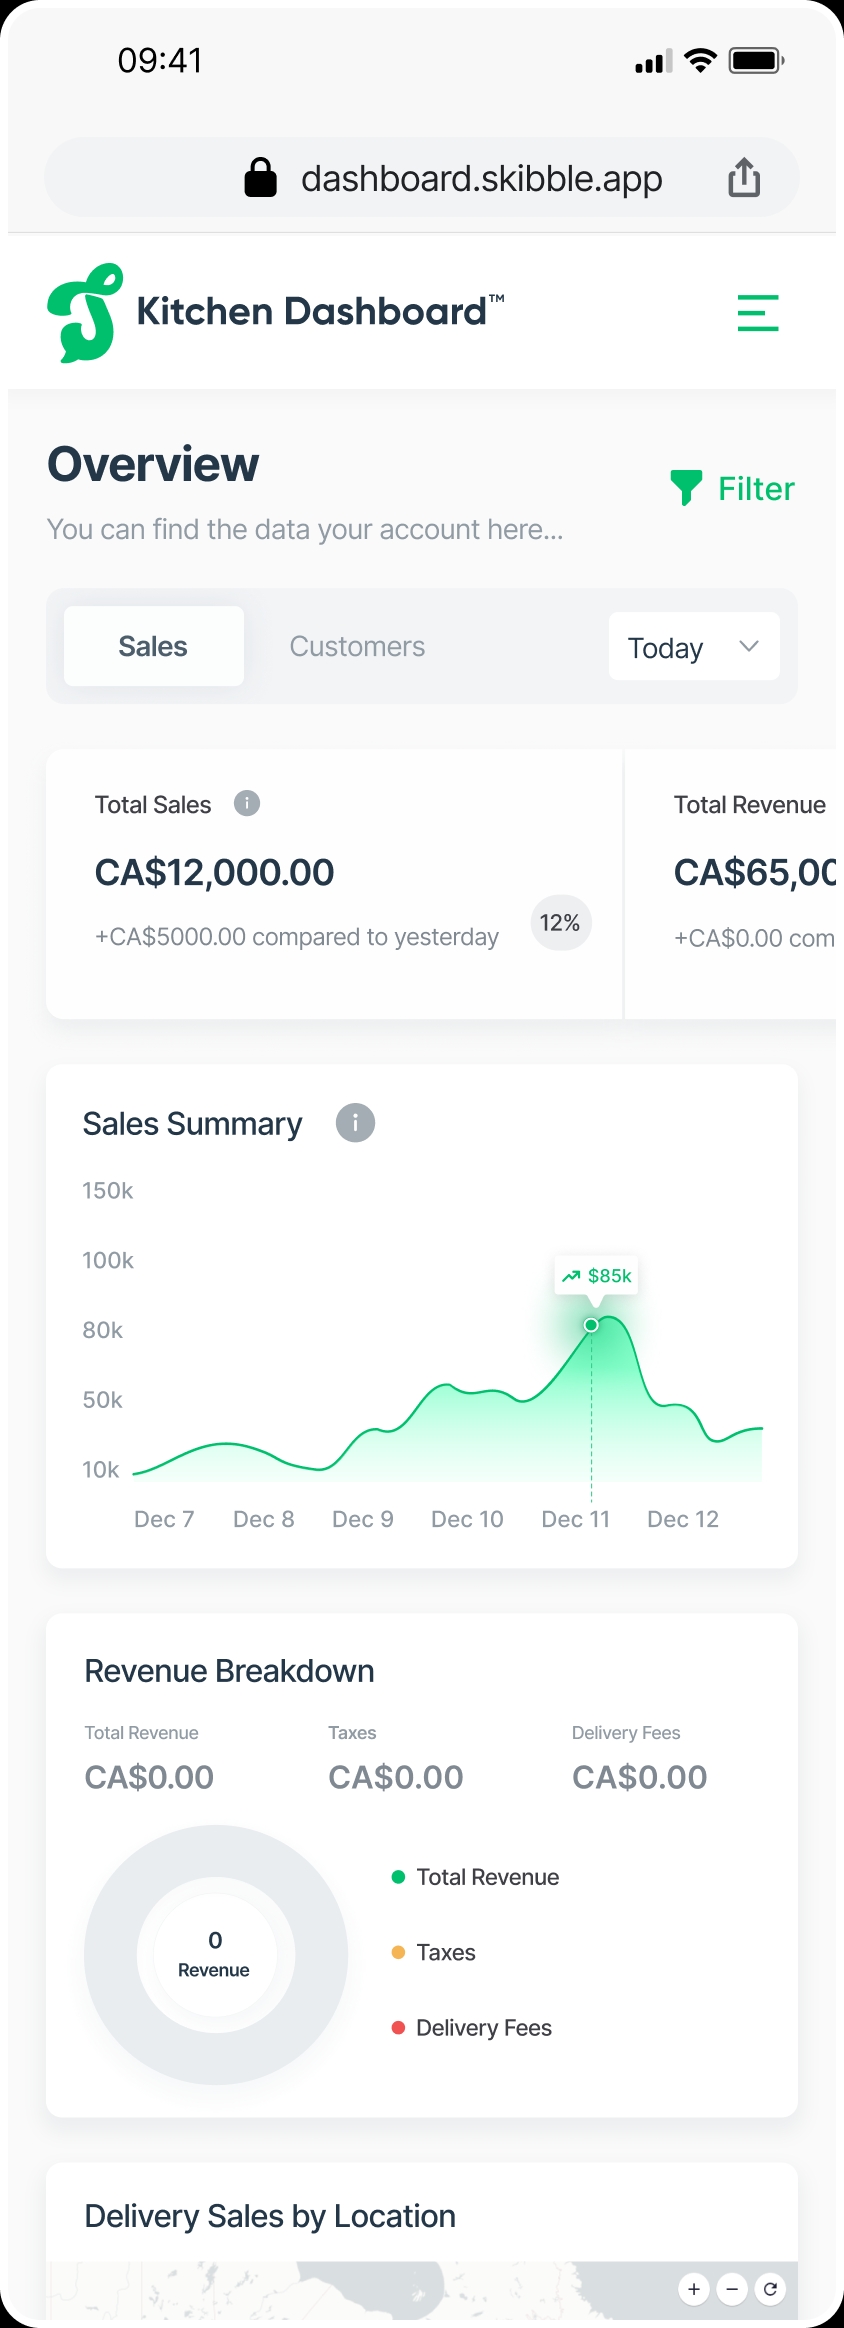Viewport: 844px width, 2328px height.
Task: Tap the lock icon in address bar
Action: click(261, 178)
